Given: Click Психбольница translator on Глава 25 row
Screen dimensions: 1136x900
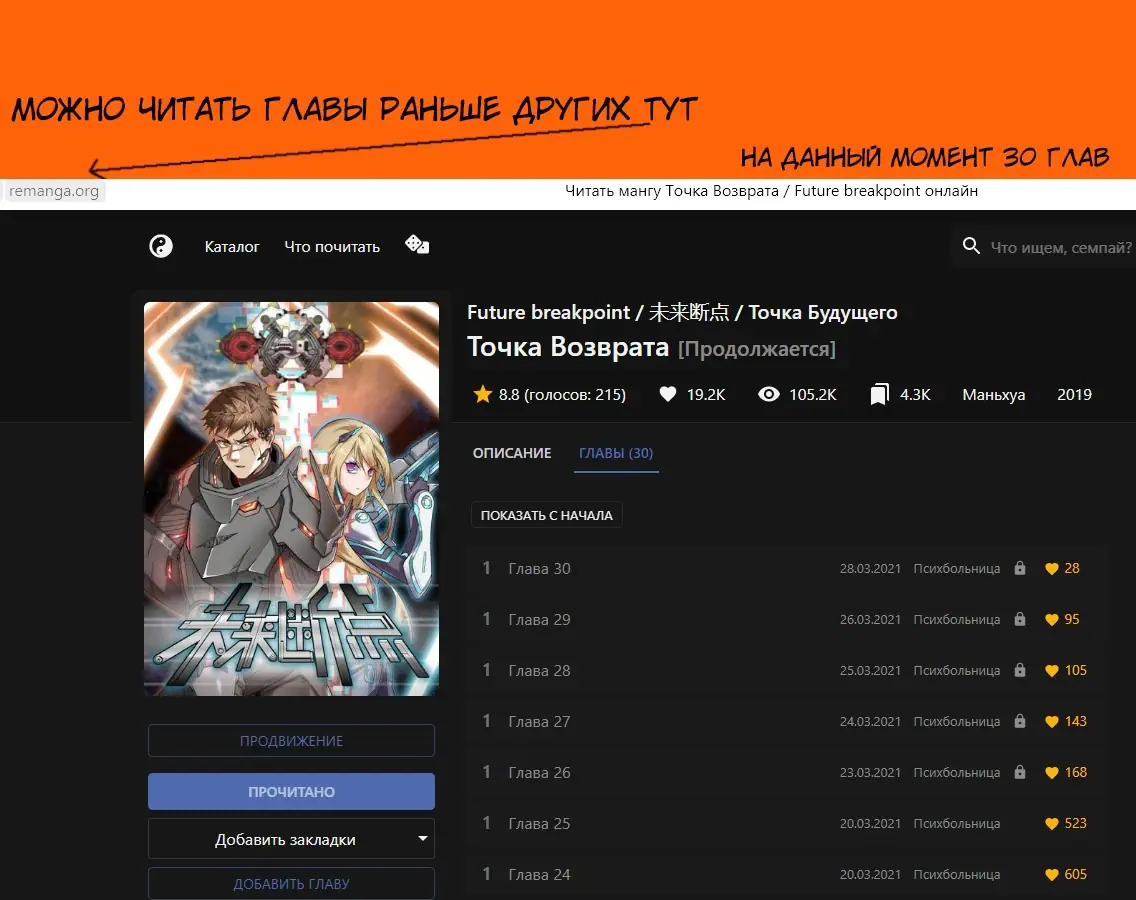Looking at the screenshot, I should 956,824.
